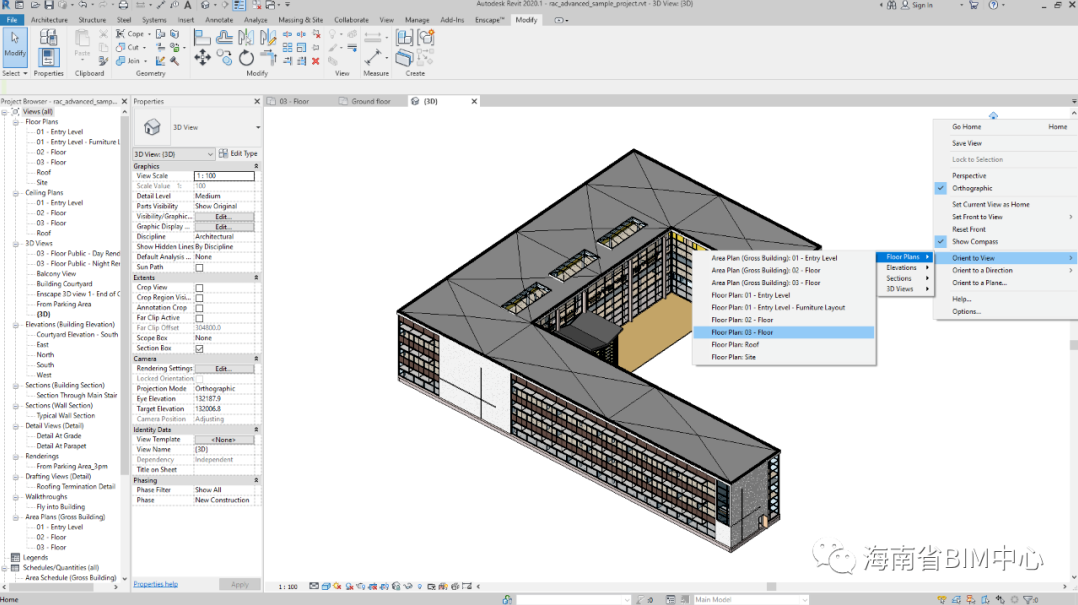This screenshot has height=605, width=1078.
Task: Click the Align tool icon
Action: tap(202, 38)
